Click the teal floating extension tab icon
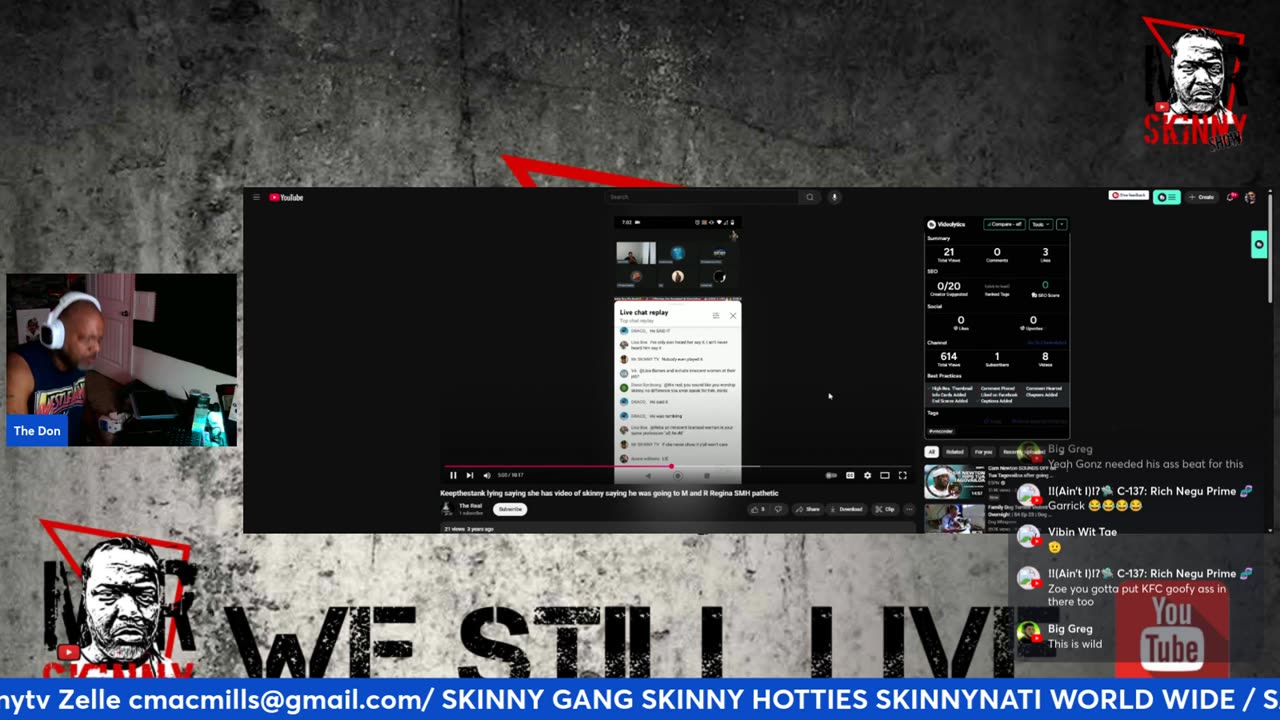Image resolution: width=1280 pixels, height=720 pixels. click(1259, 244)
